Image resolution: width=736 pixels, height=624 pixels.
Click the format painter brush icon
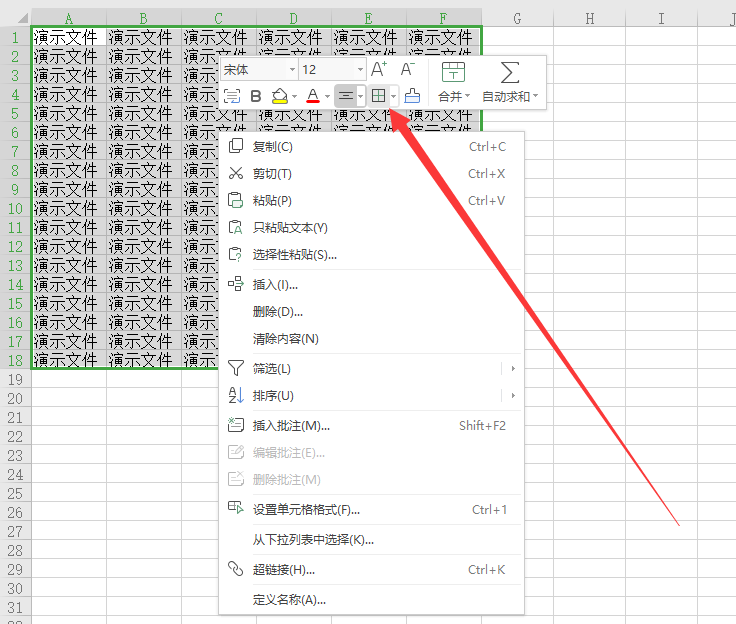[412, 96]
